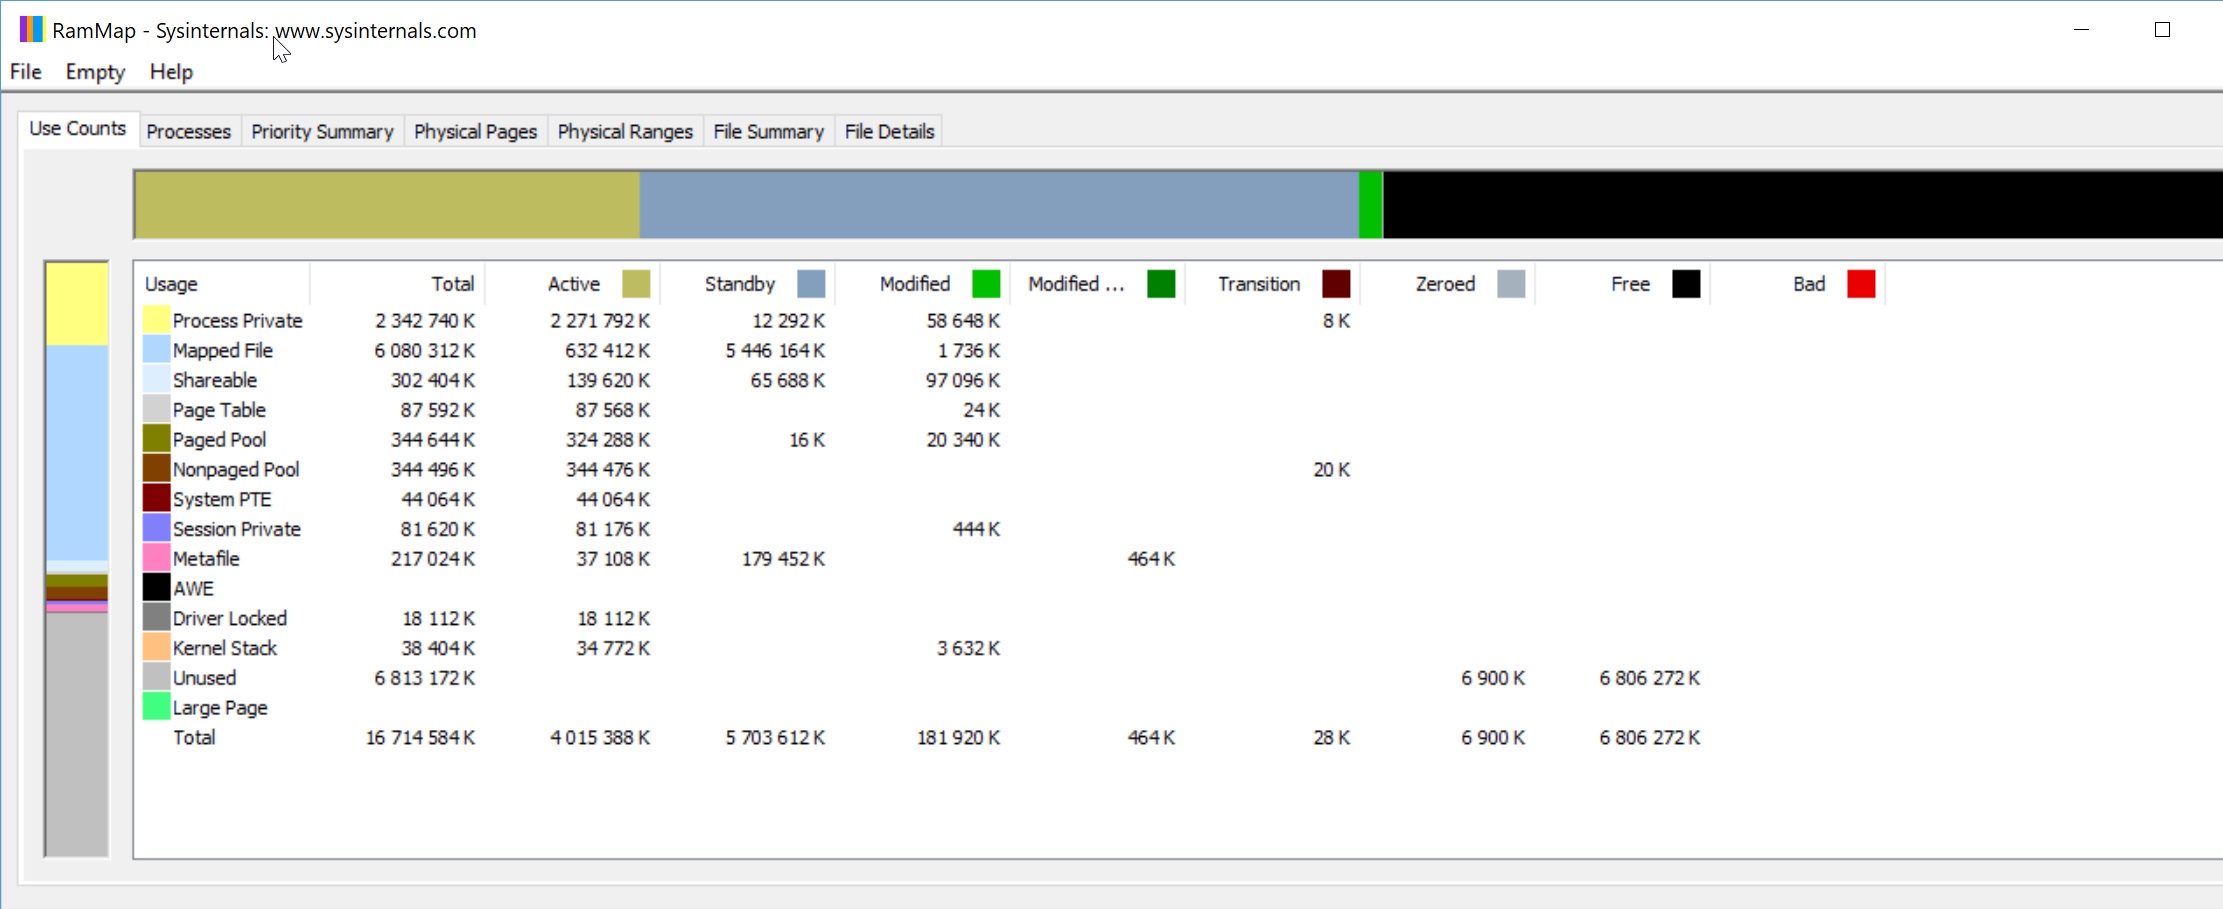Click the Shareable row color swatch
The height and width of the screenshot is (909, 2223).
coord(156,379)
